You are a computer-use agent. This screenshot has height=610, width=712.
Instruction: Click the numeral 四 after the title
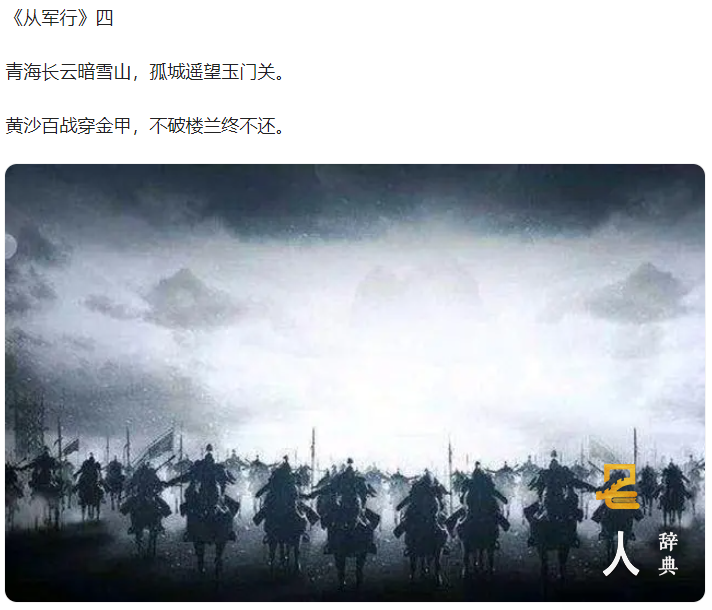pos(104,19)
